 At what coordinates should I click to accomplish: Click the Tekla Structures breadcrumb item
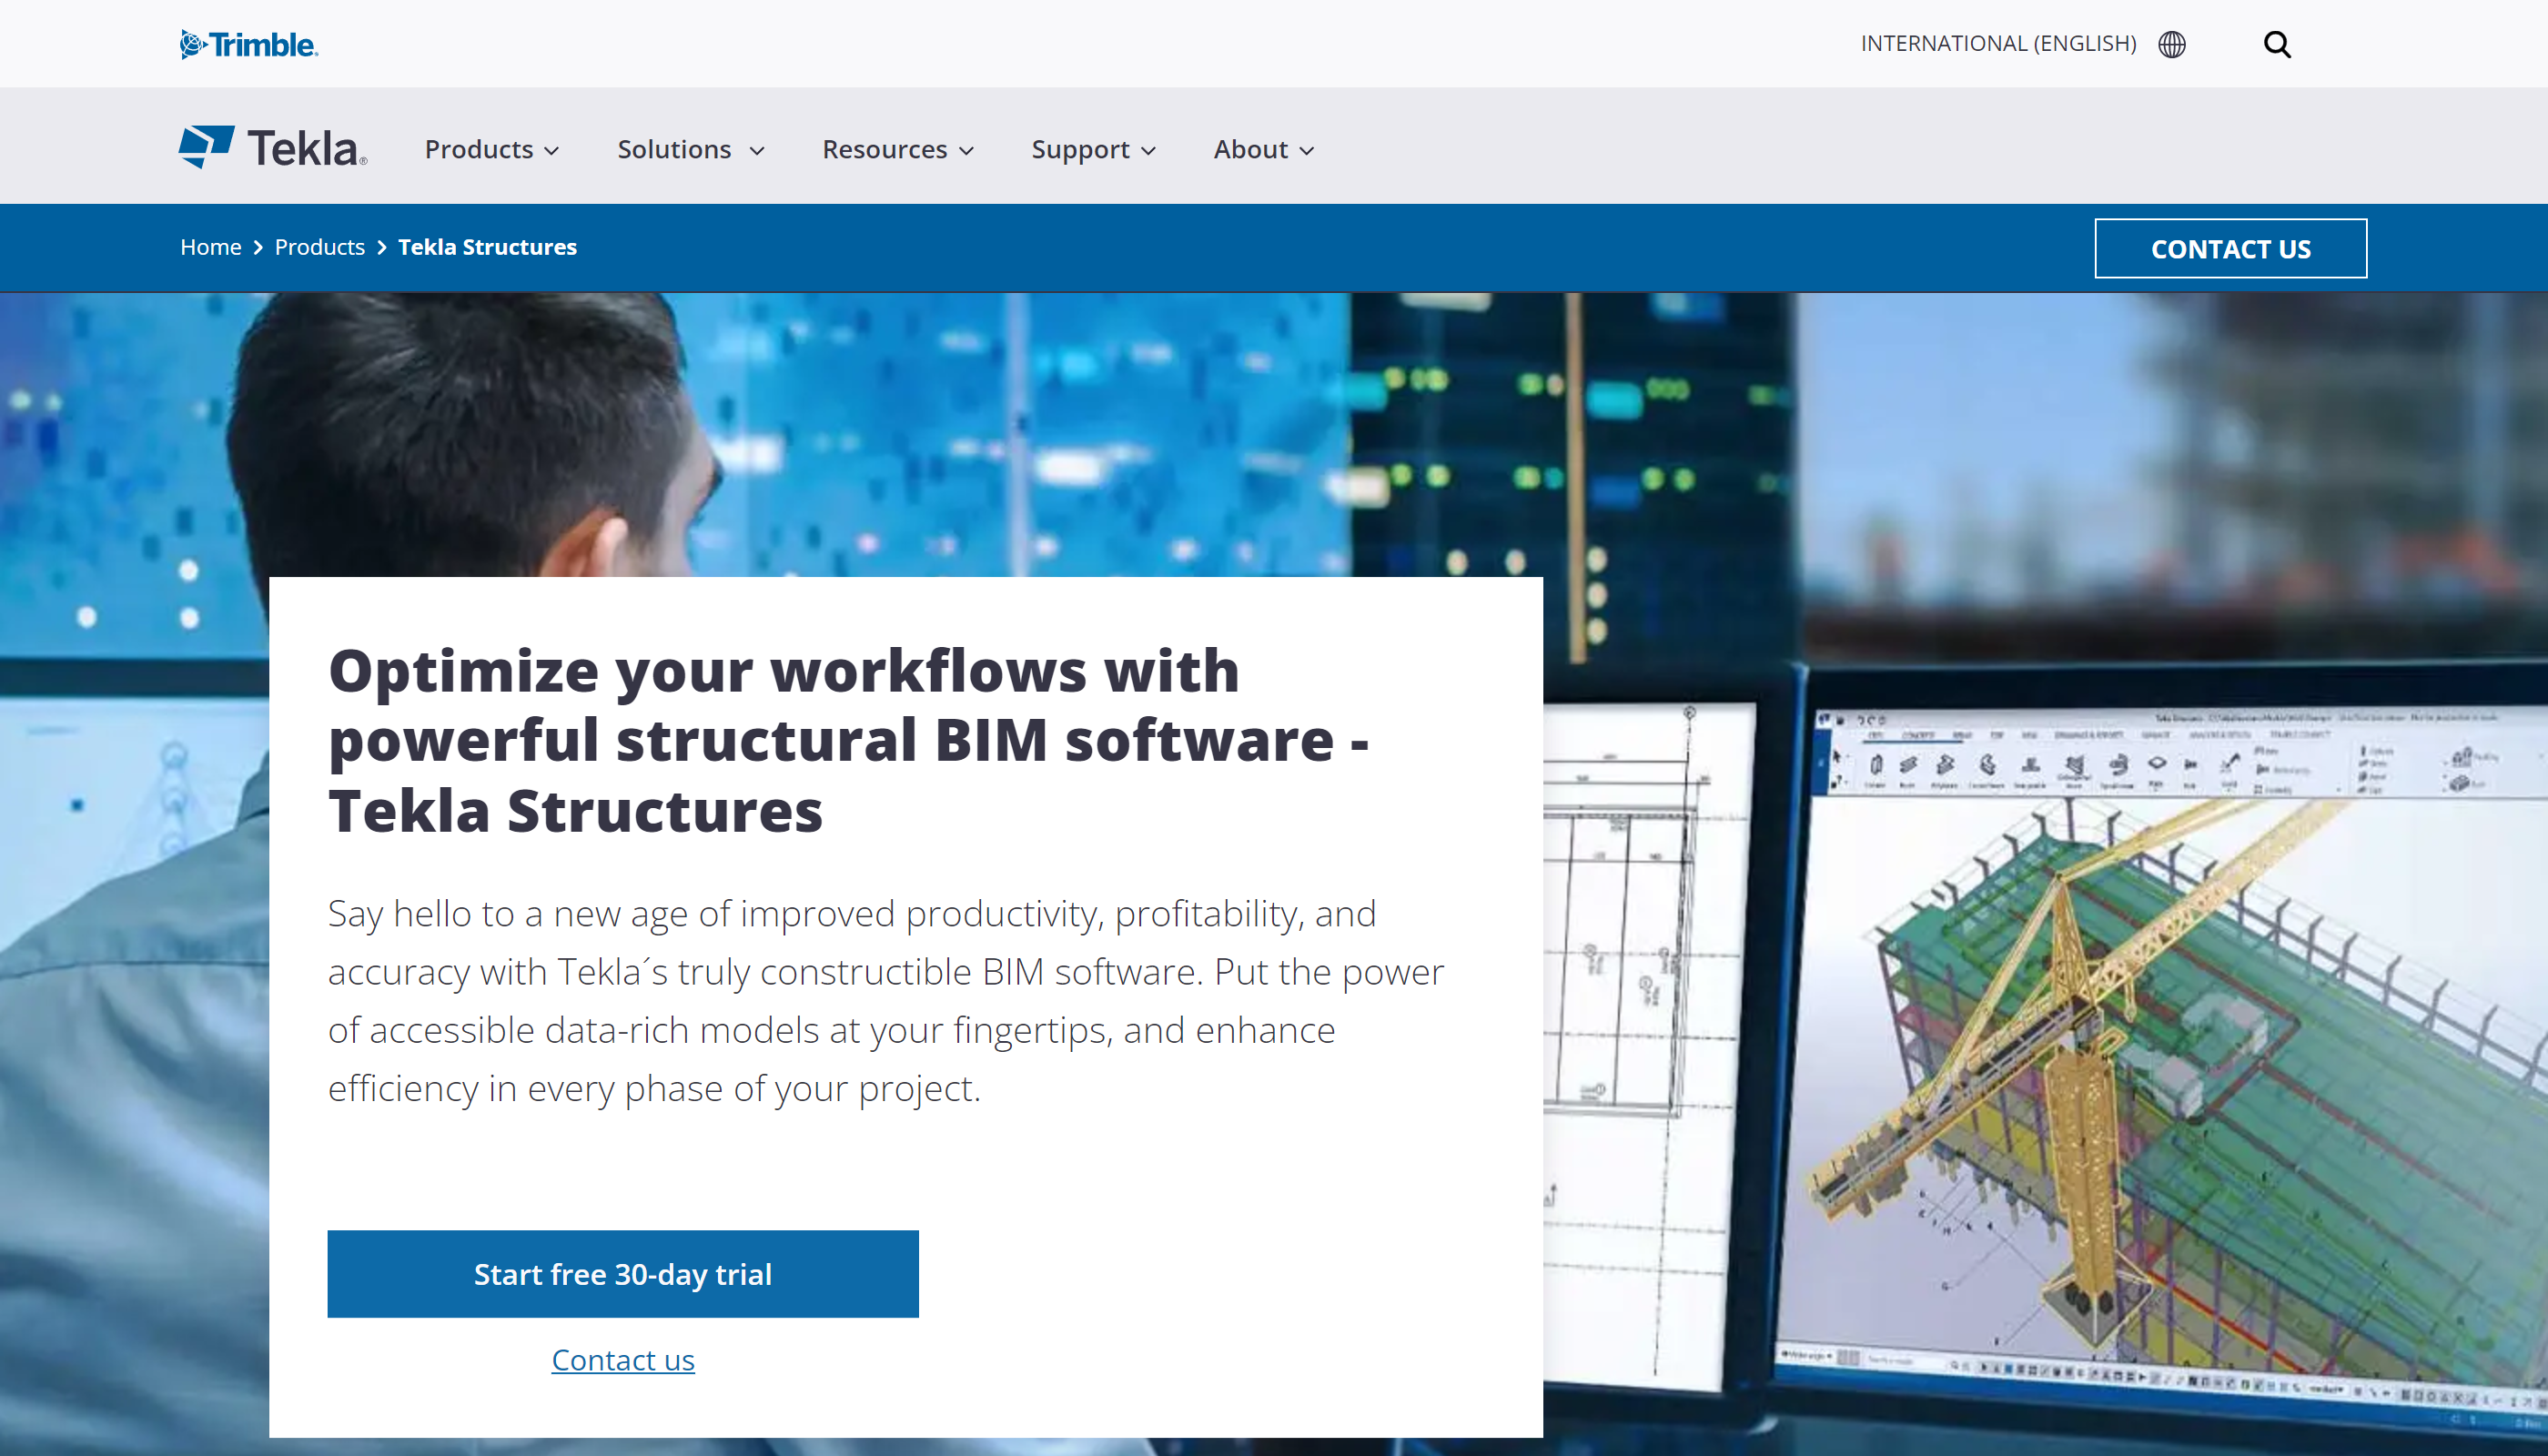487,247
